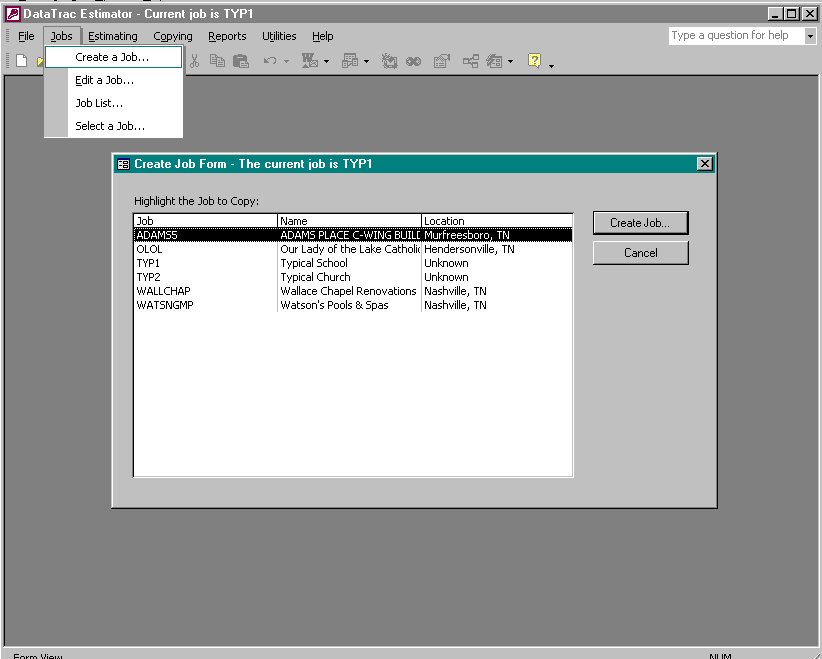Screen dimensions: 822x659
Task: Expand the New Object dropdown arrow
Action: [x=510, y=61]
